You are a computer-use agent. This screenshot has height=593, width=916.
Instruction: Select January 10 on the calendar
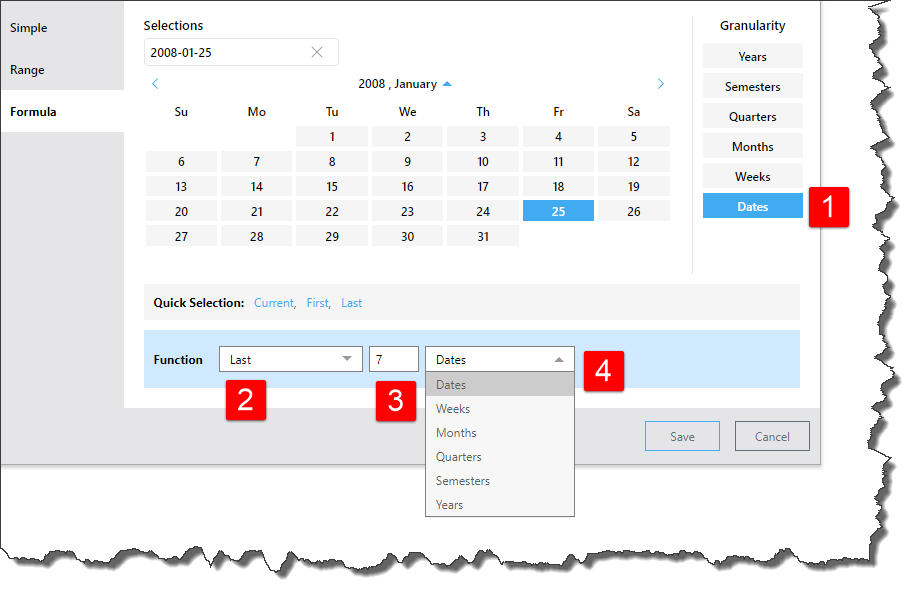483,161
